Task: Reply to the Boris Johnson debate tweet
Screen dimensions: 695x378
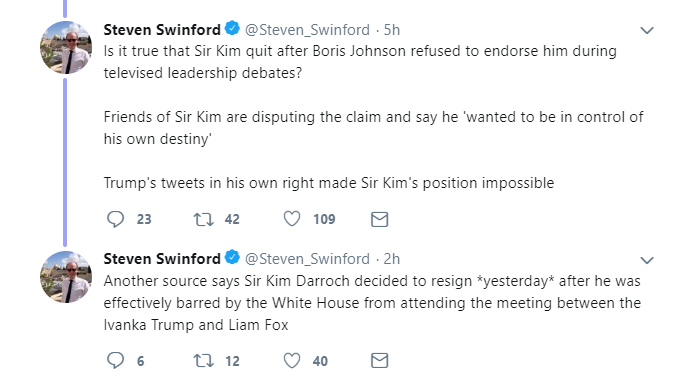Action: 116,219
